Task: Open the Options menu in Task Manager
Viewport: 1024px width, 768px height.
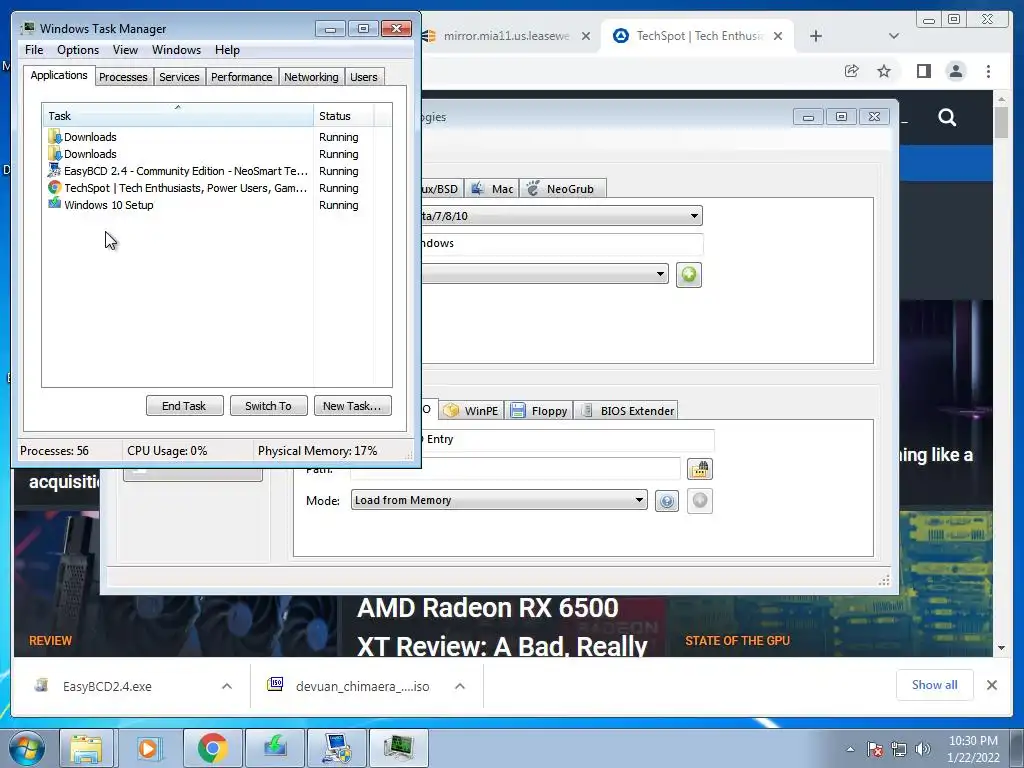Action: coord(78,50)
